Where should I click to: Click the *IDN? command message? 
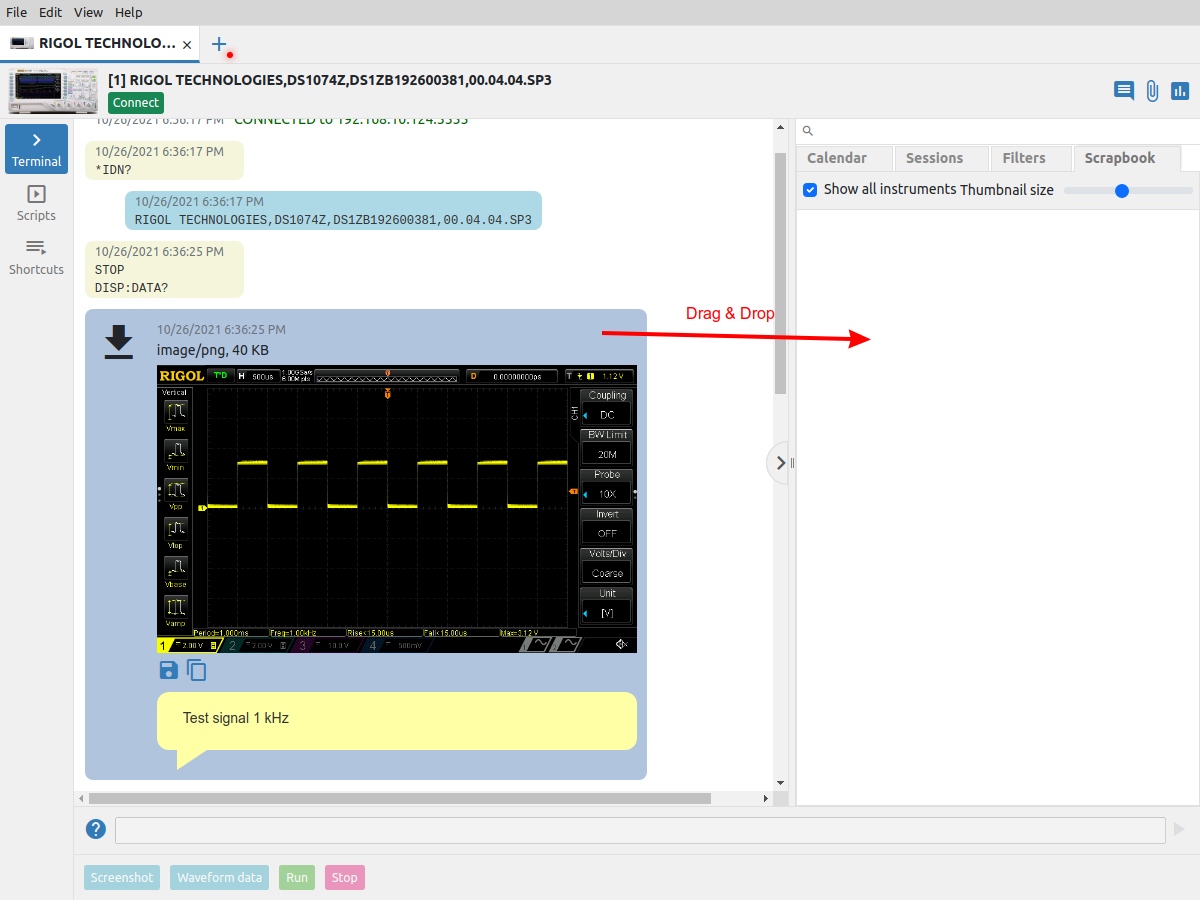pyautogui.click(x=164, y=160)
